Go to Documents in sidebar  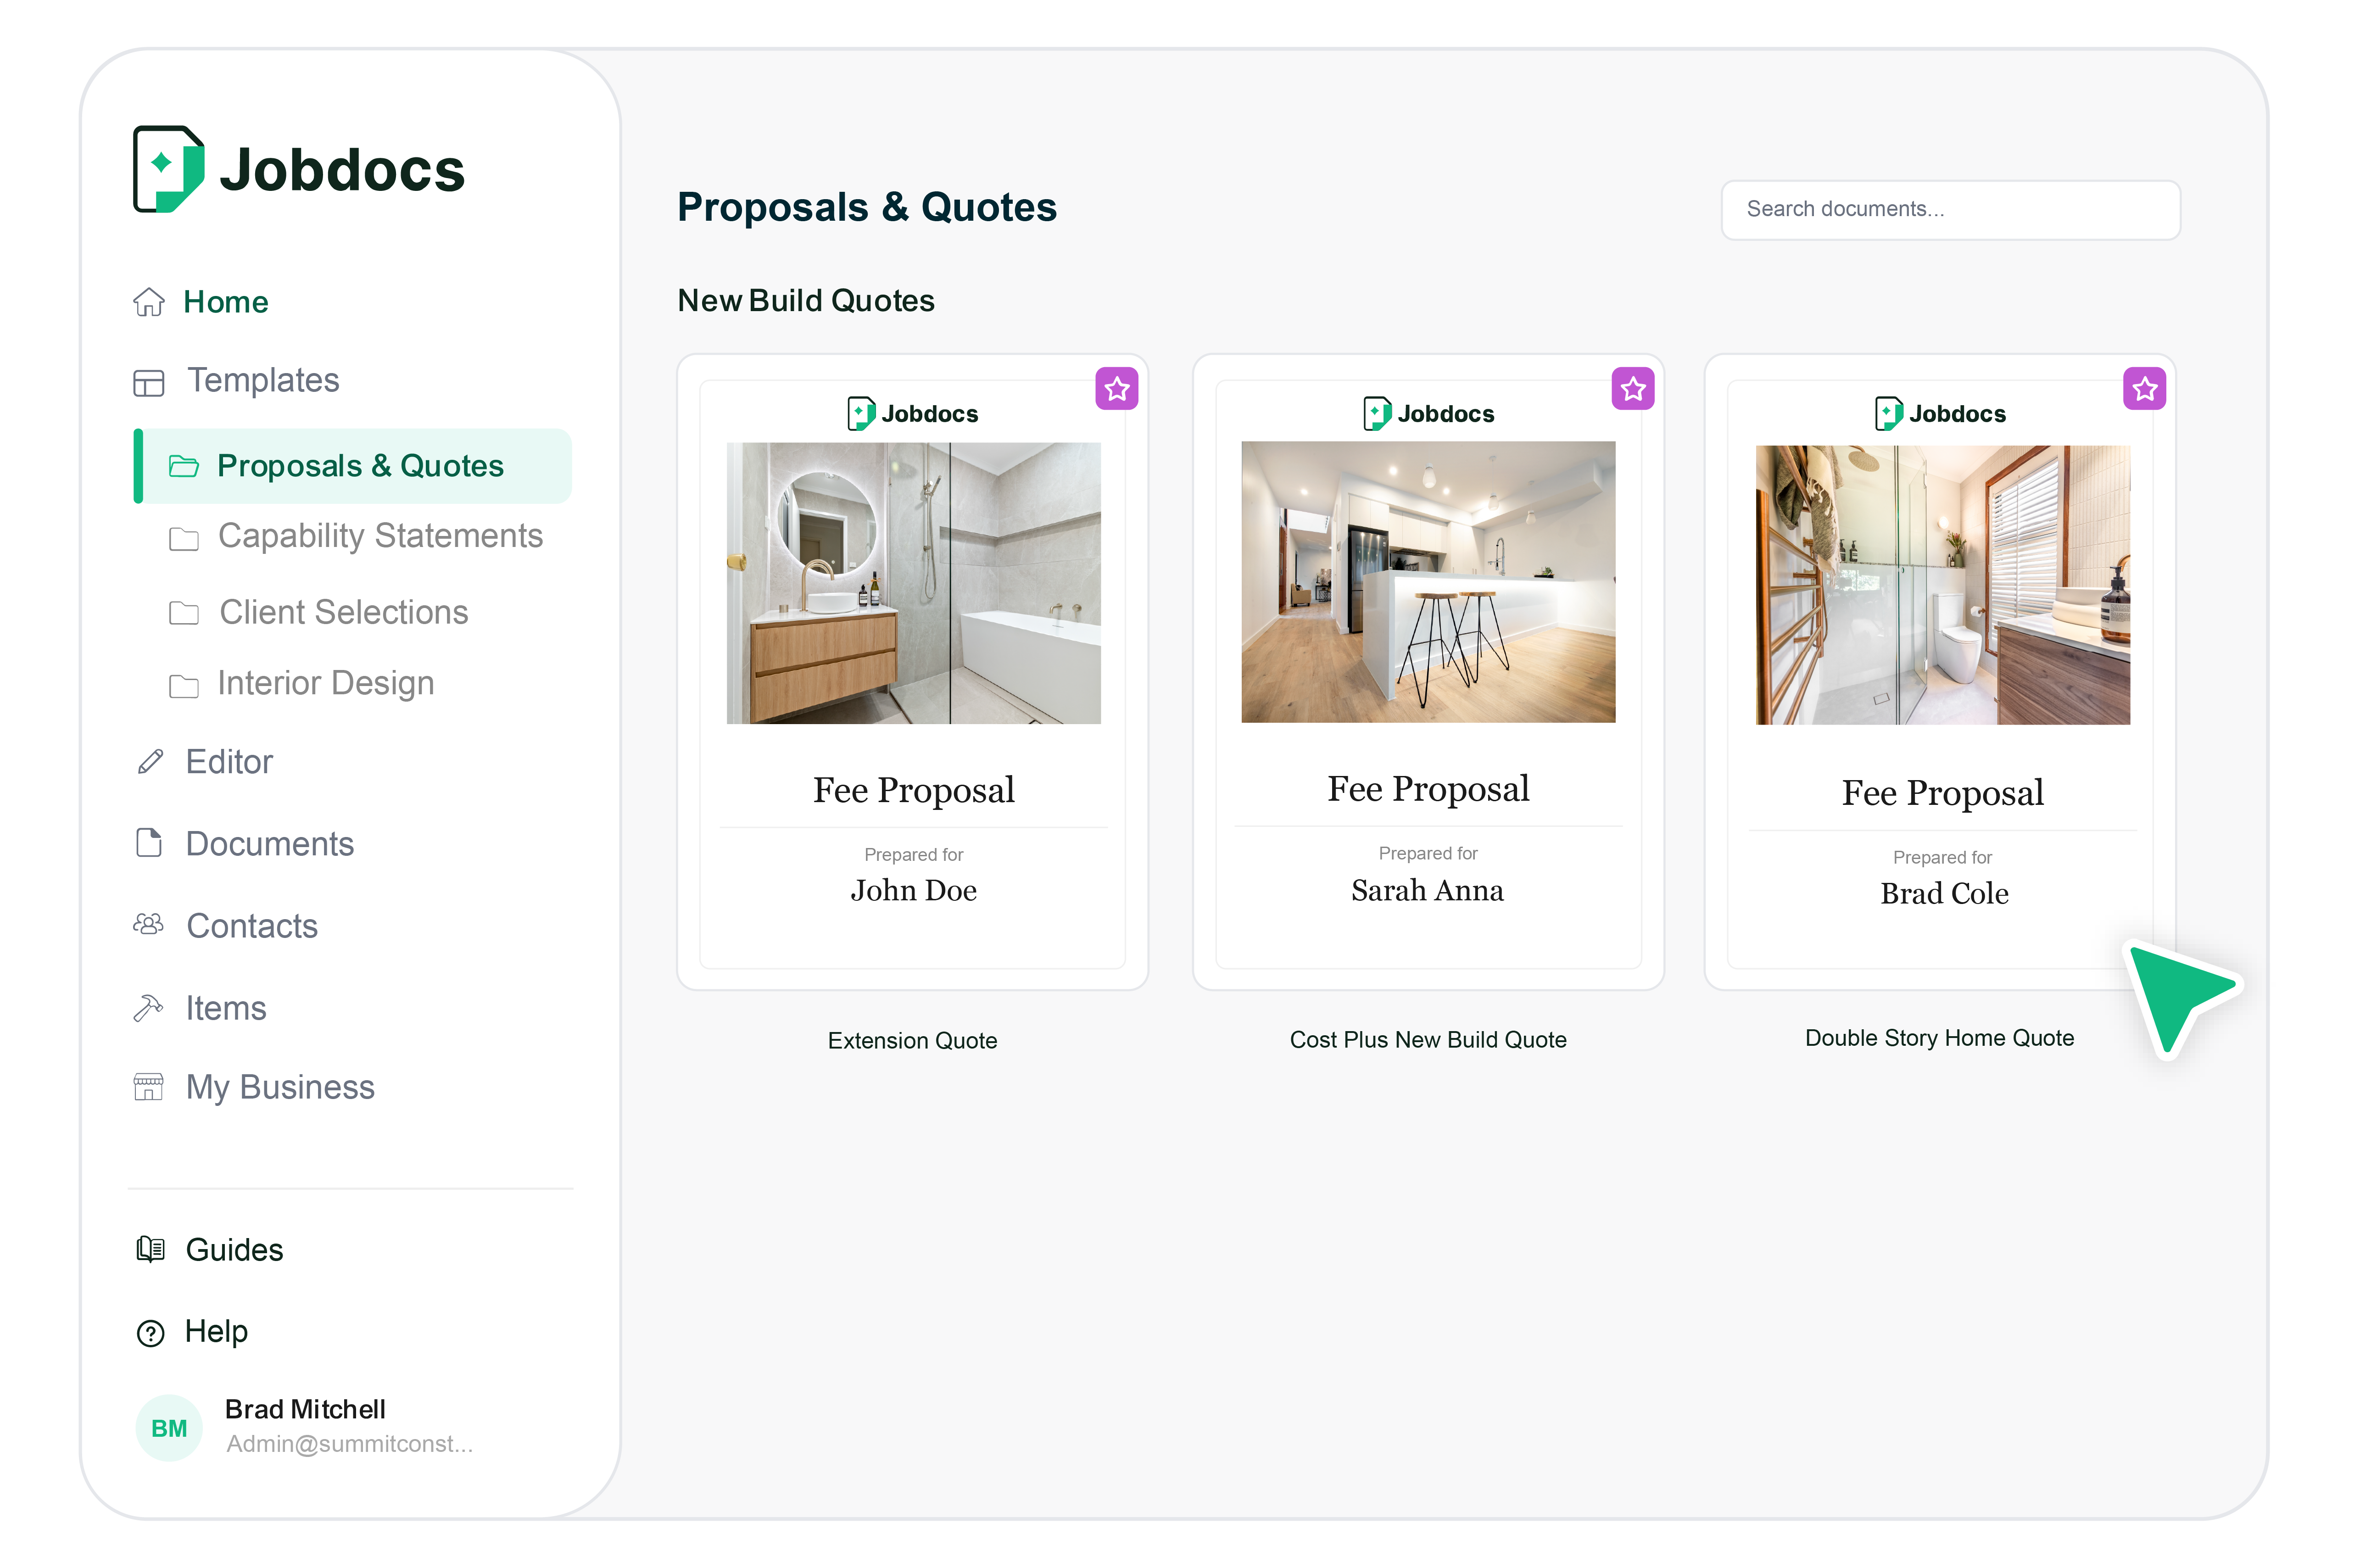coord(269,844)
